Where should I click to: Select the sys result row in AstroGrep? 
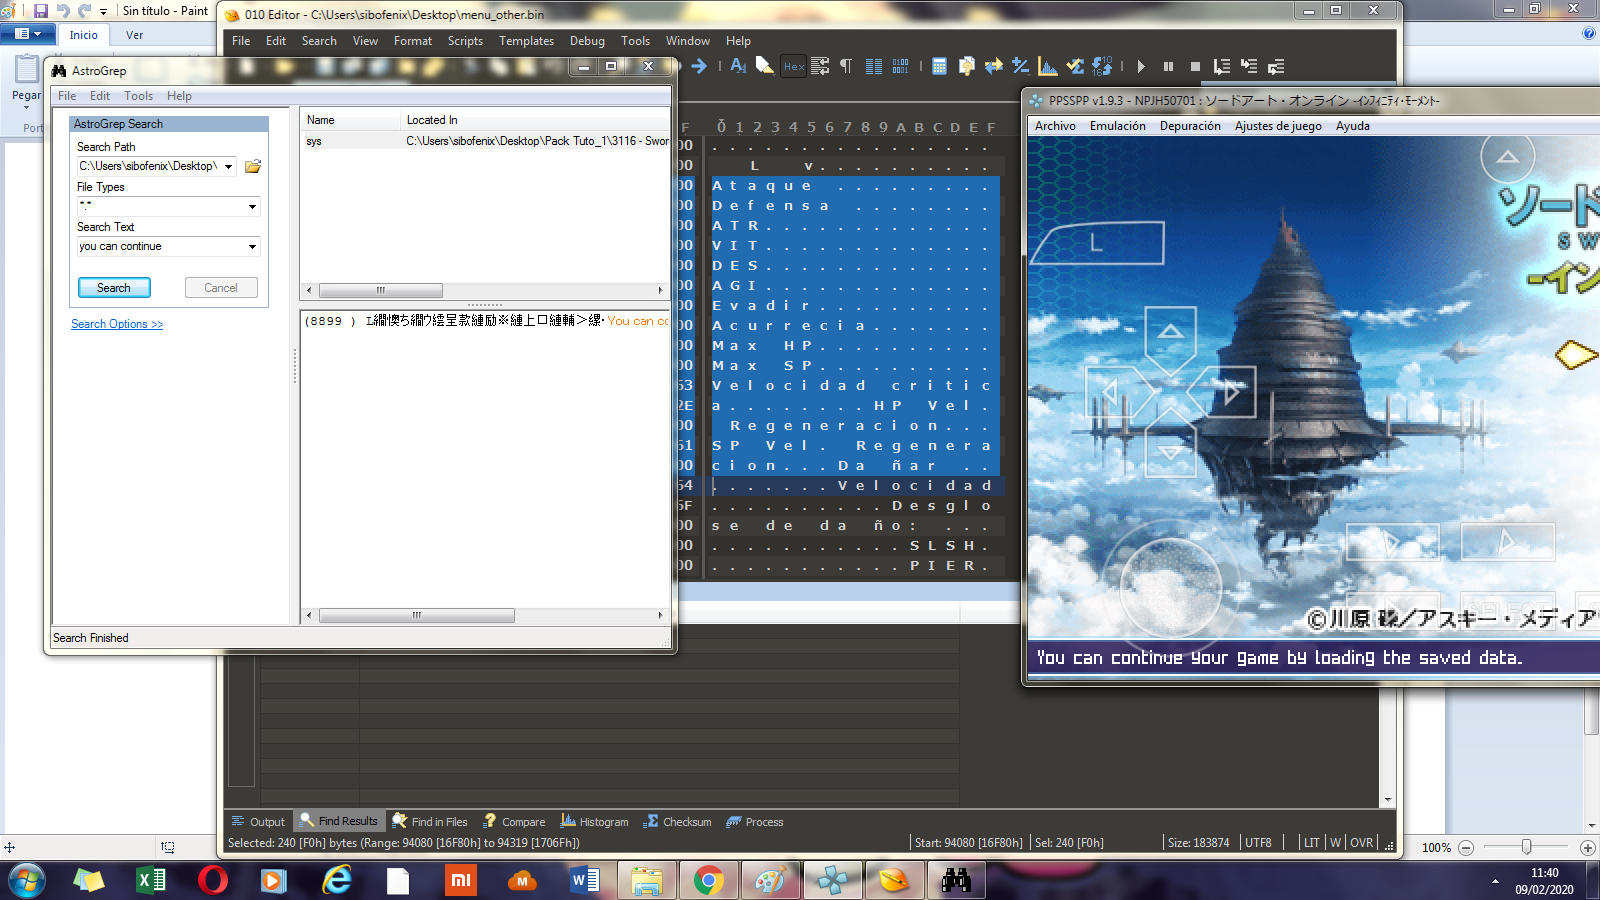(485, 141)
